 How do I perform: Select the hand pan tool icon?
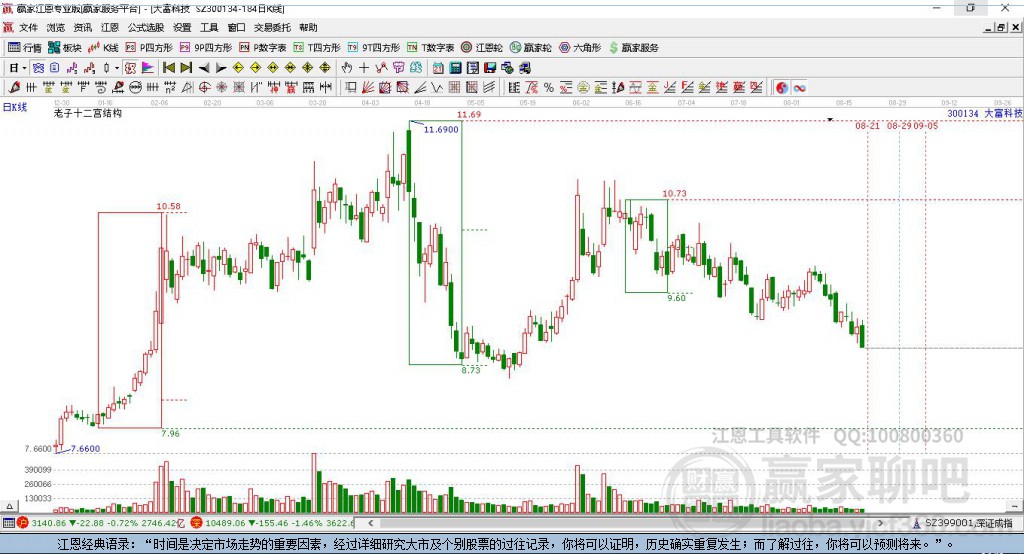[x=347, y=68]
